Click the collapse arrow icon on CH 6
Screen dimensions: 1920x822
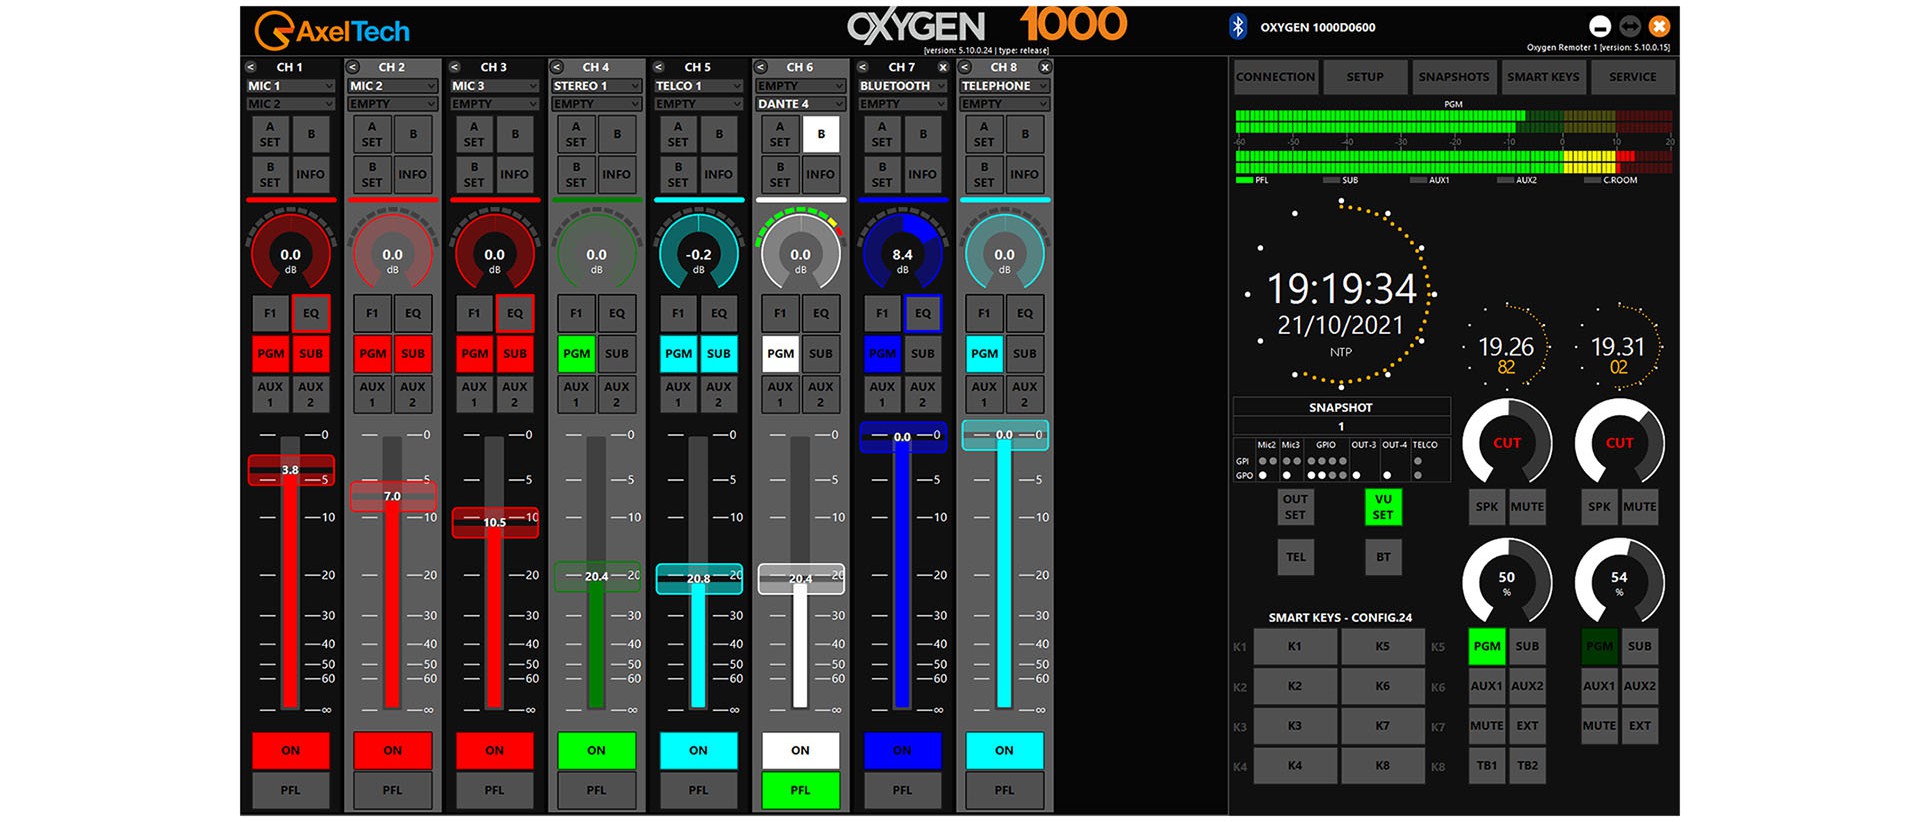click(761, 67)
